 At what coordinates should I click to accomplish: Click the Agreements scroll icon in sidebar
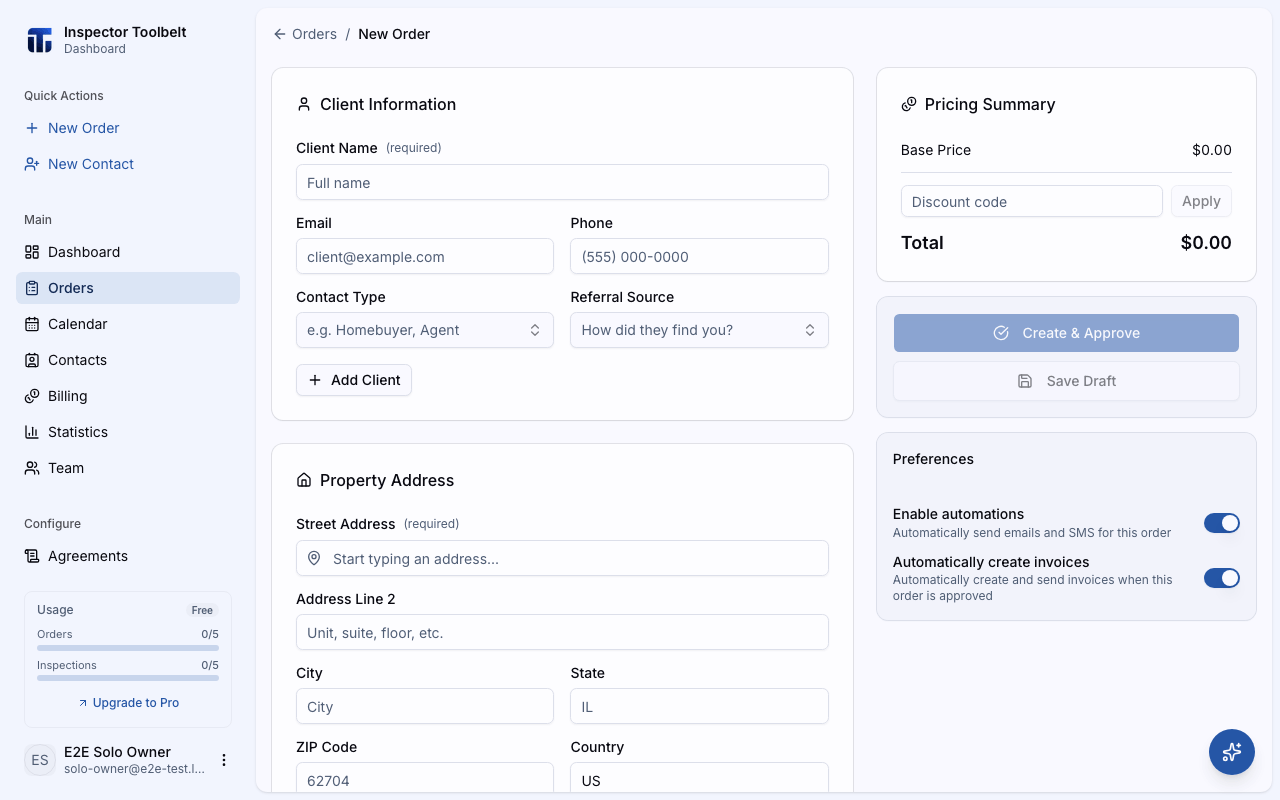32,556
